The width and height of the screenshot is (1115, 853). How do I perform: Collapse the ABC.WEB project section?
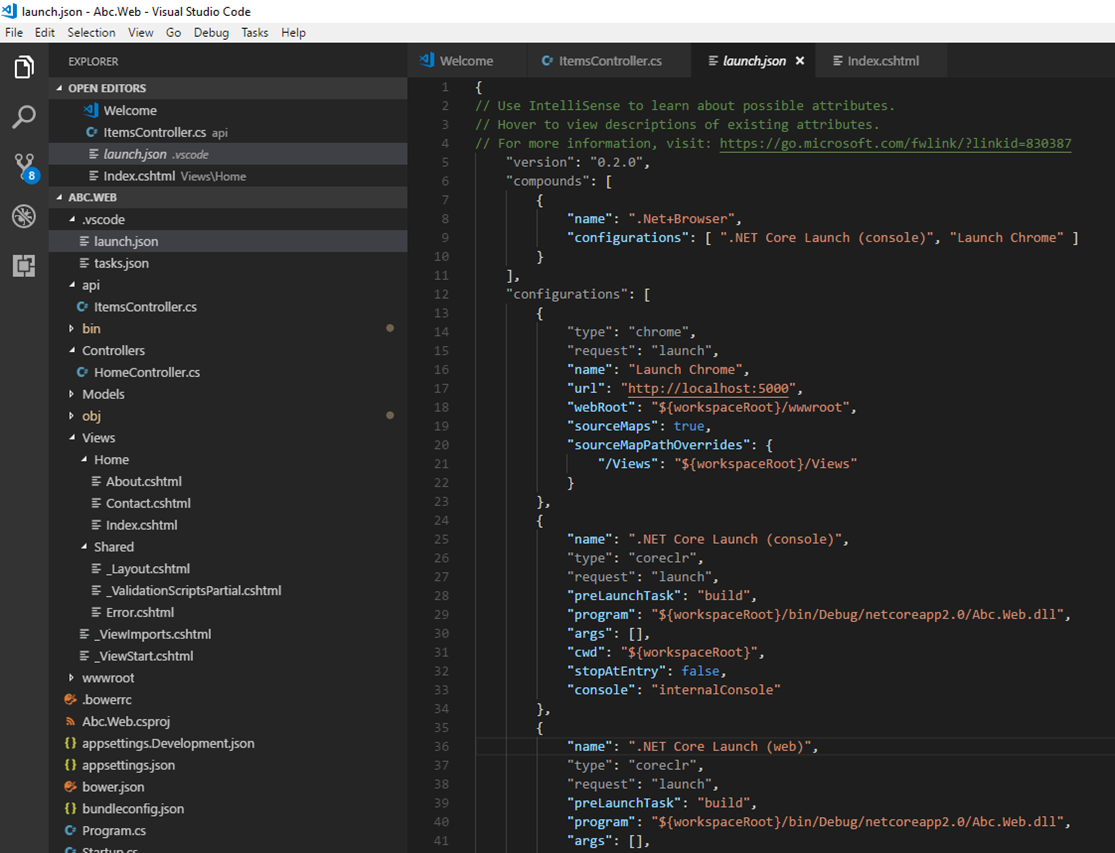point(59,198)
